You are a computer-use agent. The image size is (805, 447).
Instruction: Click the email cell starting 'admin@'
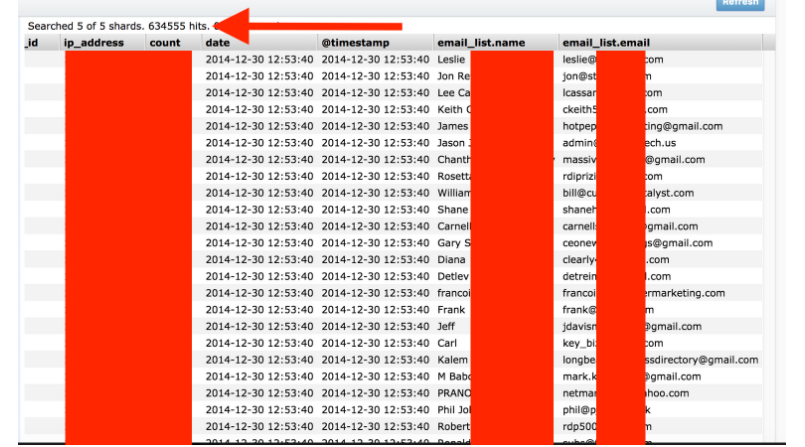point(619,143)
